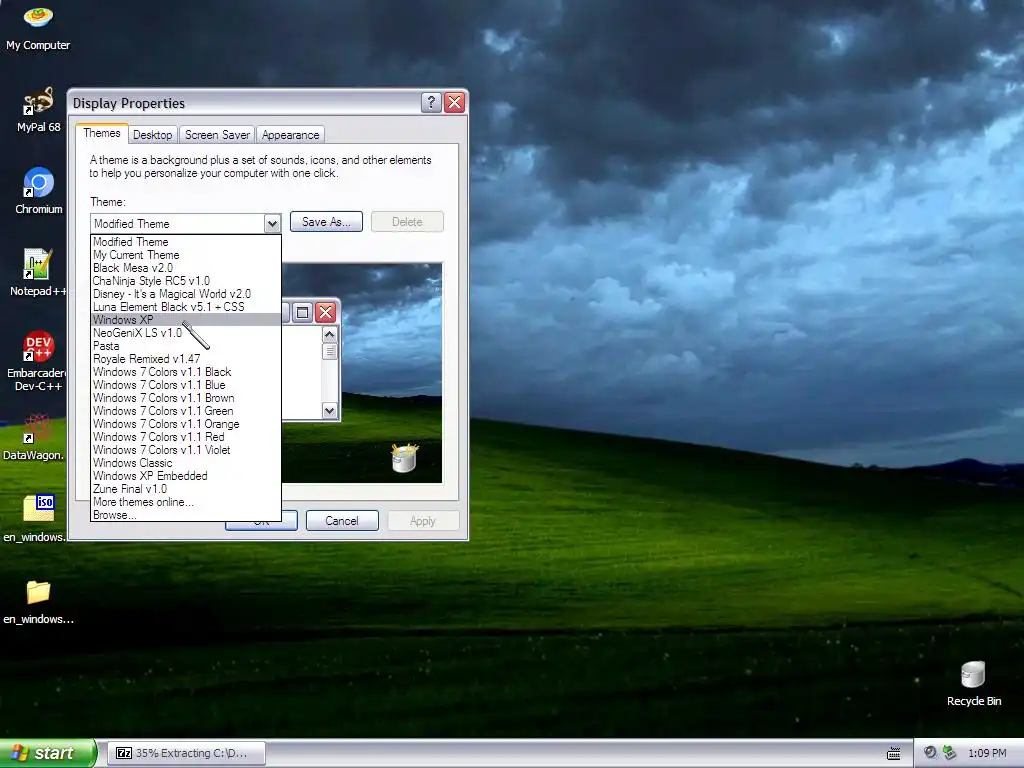
Task: Select the DataWagon desktop shortcut
Action: coord(34,437)
